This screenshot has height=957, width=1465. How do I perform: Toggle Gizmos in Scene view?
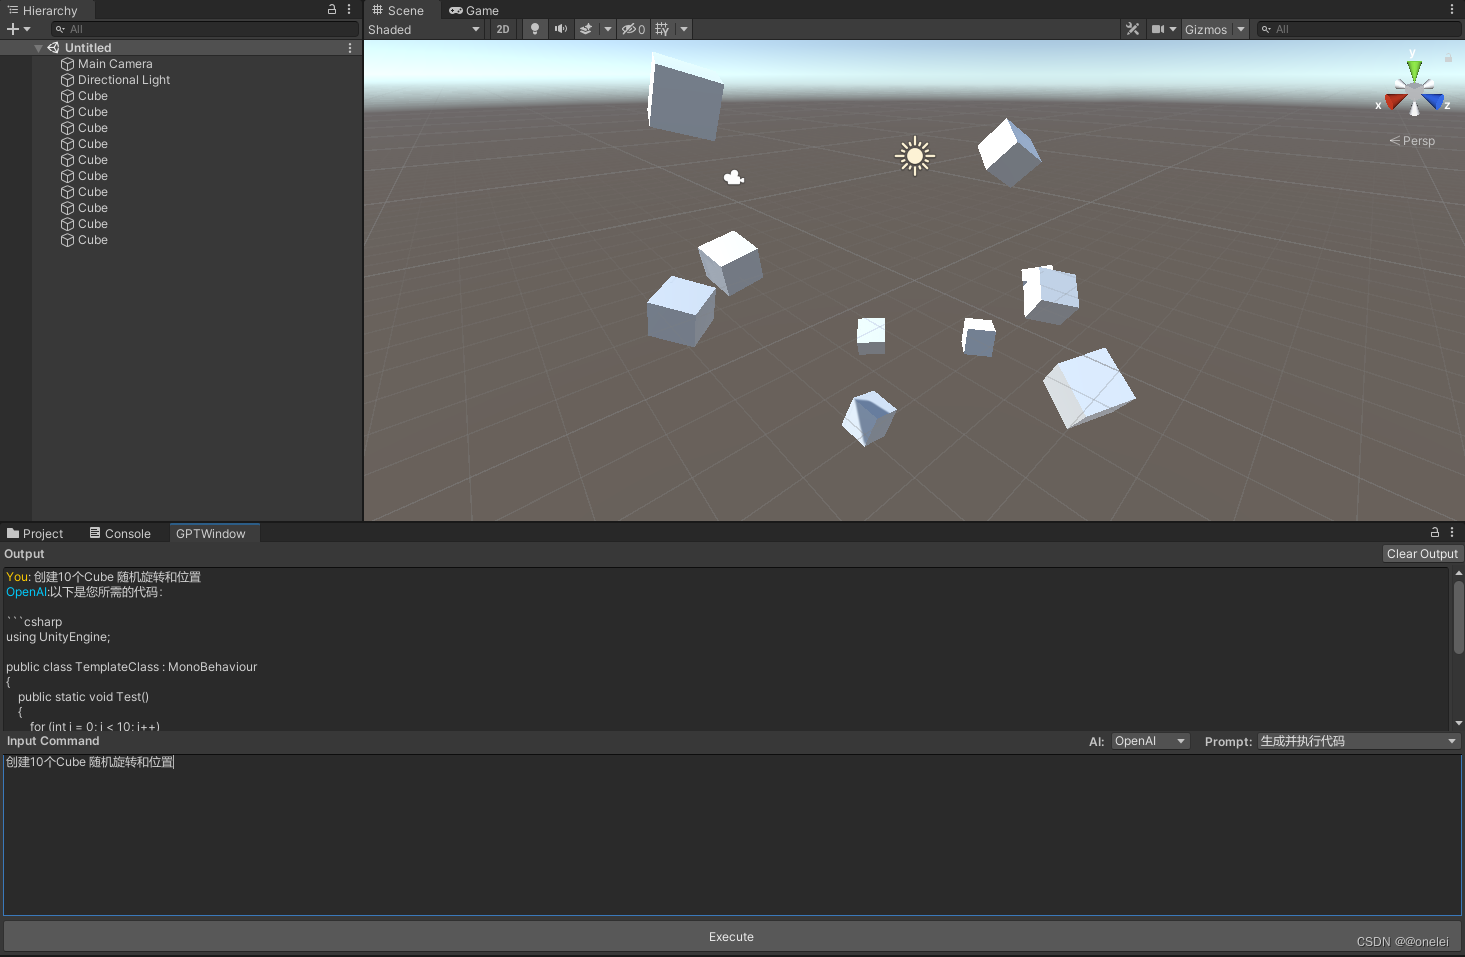[1206, 29]
